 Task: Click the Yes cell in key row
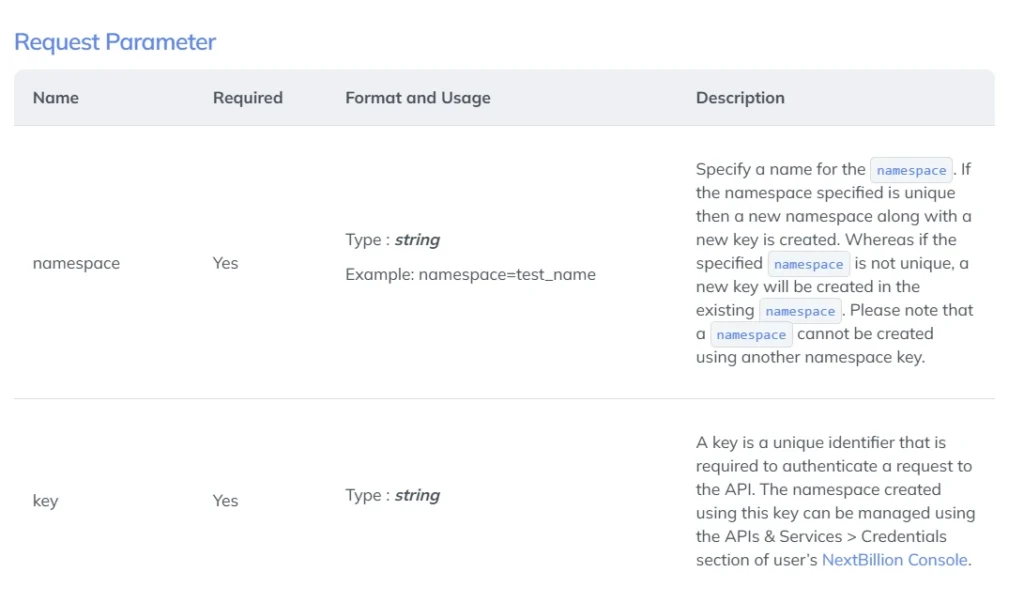225,501
